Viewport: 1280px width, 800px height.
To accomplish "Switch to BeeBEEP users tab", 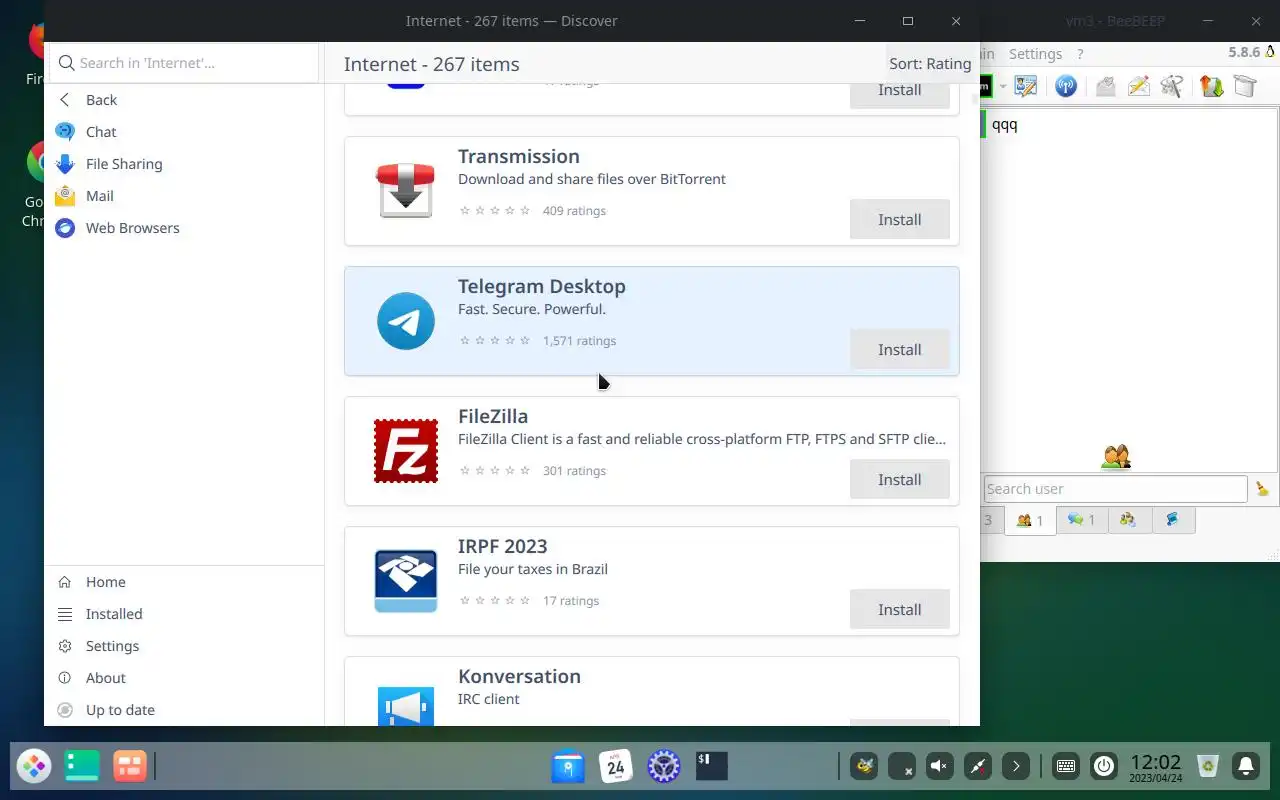I will tap(1030, 520).
